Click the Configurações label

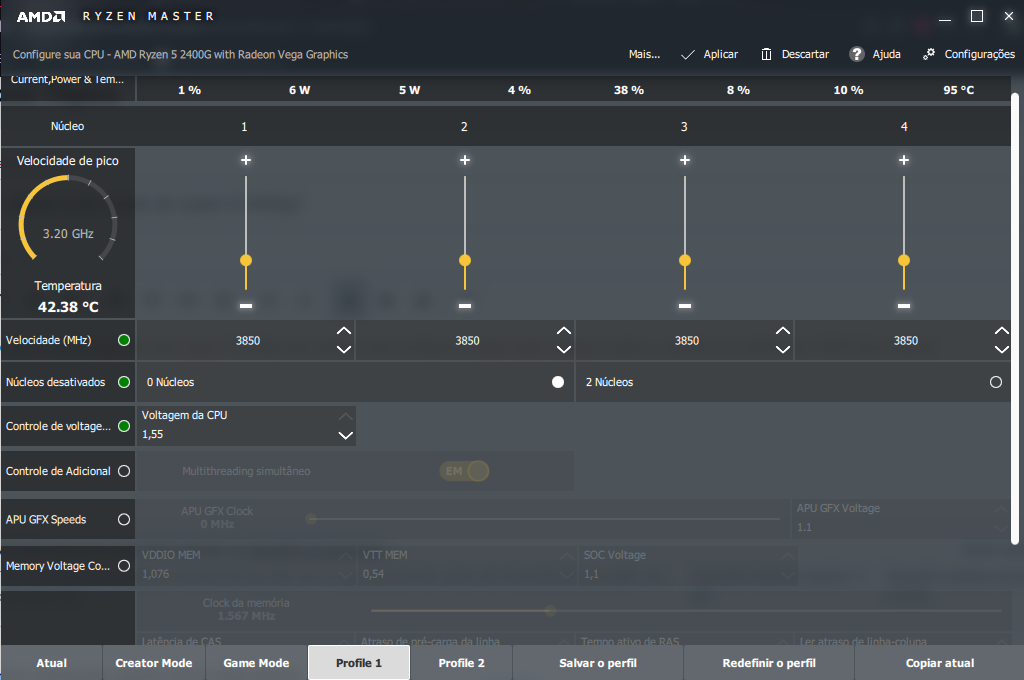[980, 54]
